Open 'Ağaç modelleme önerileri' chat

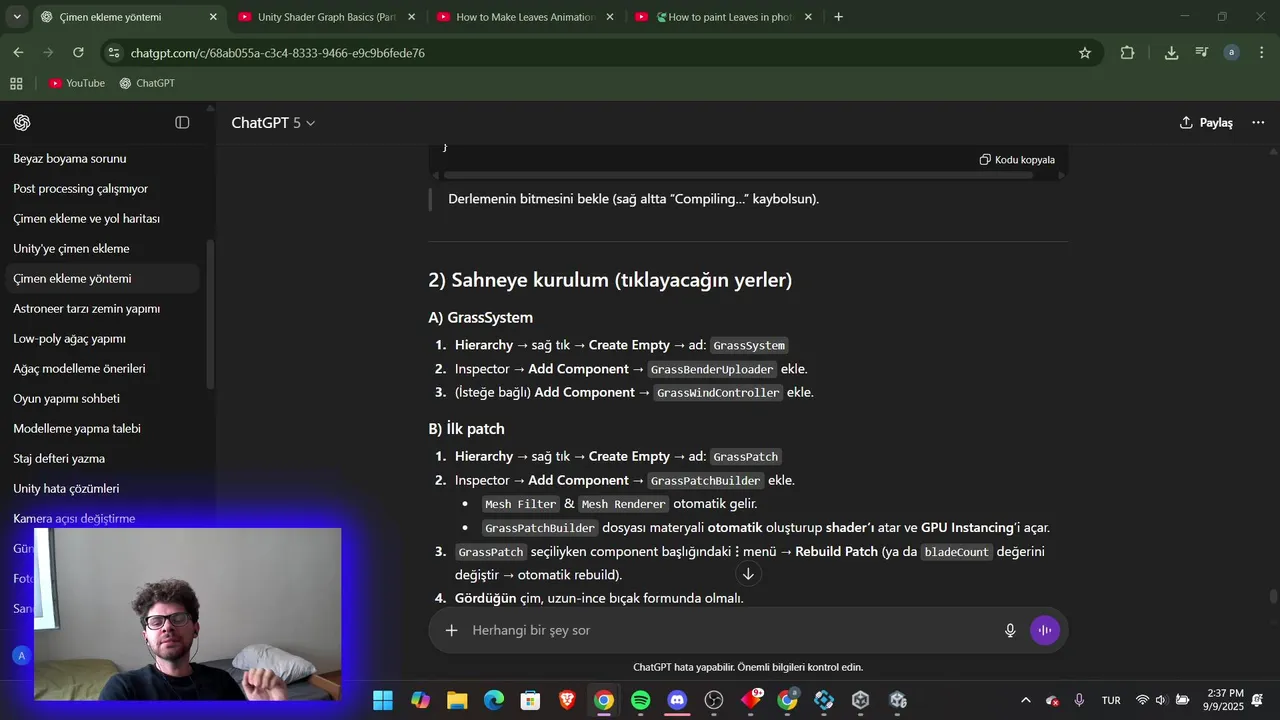[x=100, y=368]
